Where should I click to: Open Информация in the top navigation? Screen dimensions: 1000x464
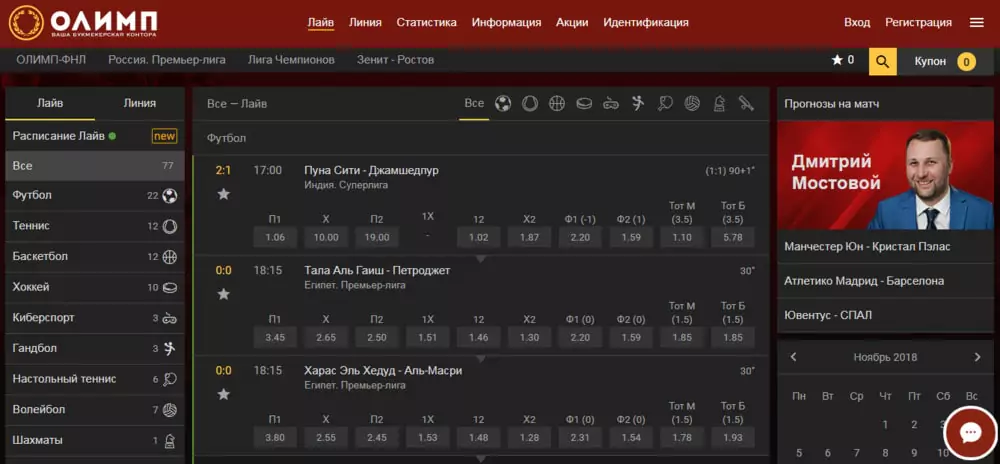pos(506,22)
